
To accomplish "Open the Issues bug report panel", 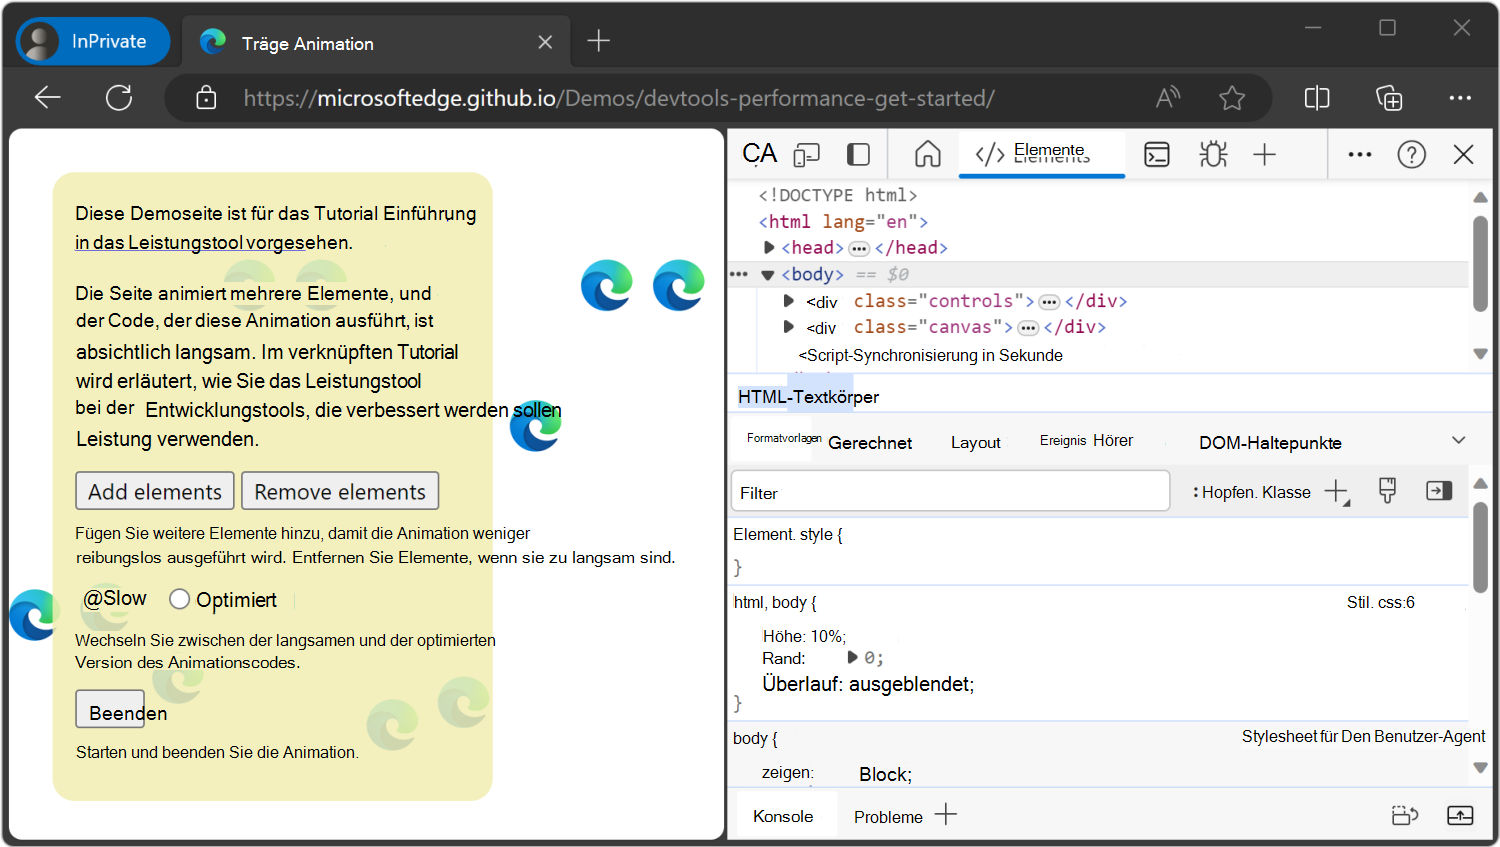I will [x=1212, y=154].
